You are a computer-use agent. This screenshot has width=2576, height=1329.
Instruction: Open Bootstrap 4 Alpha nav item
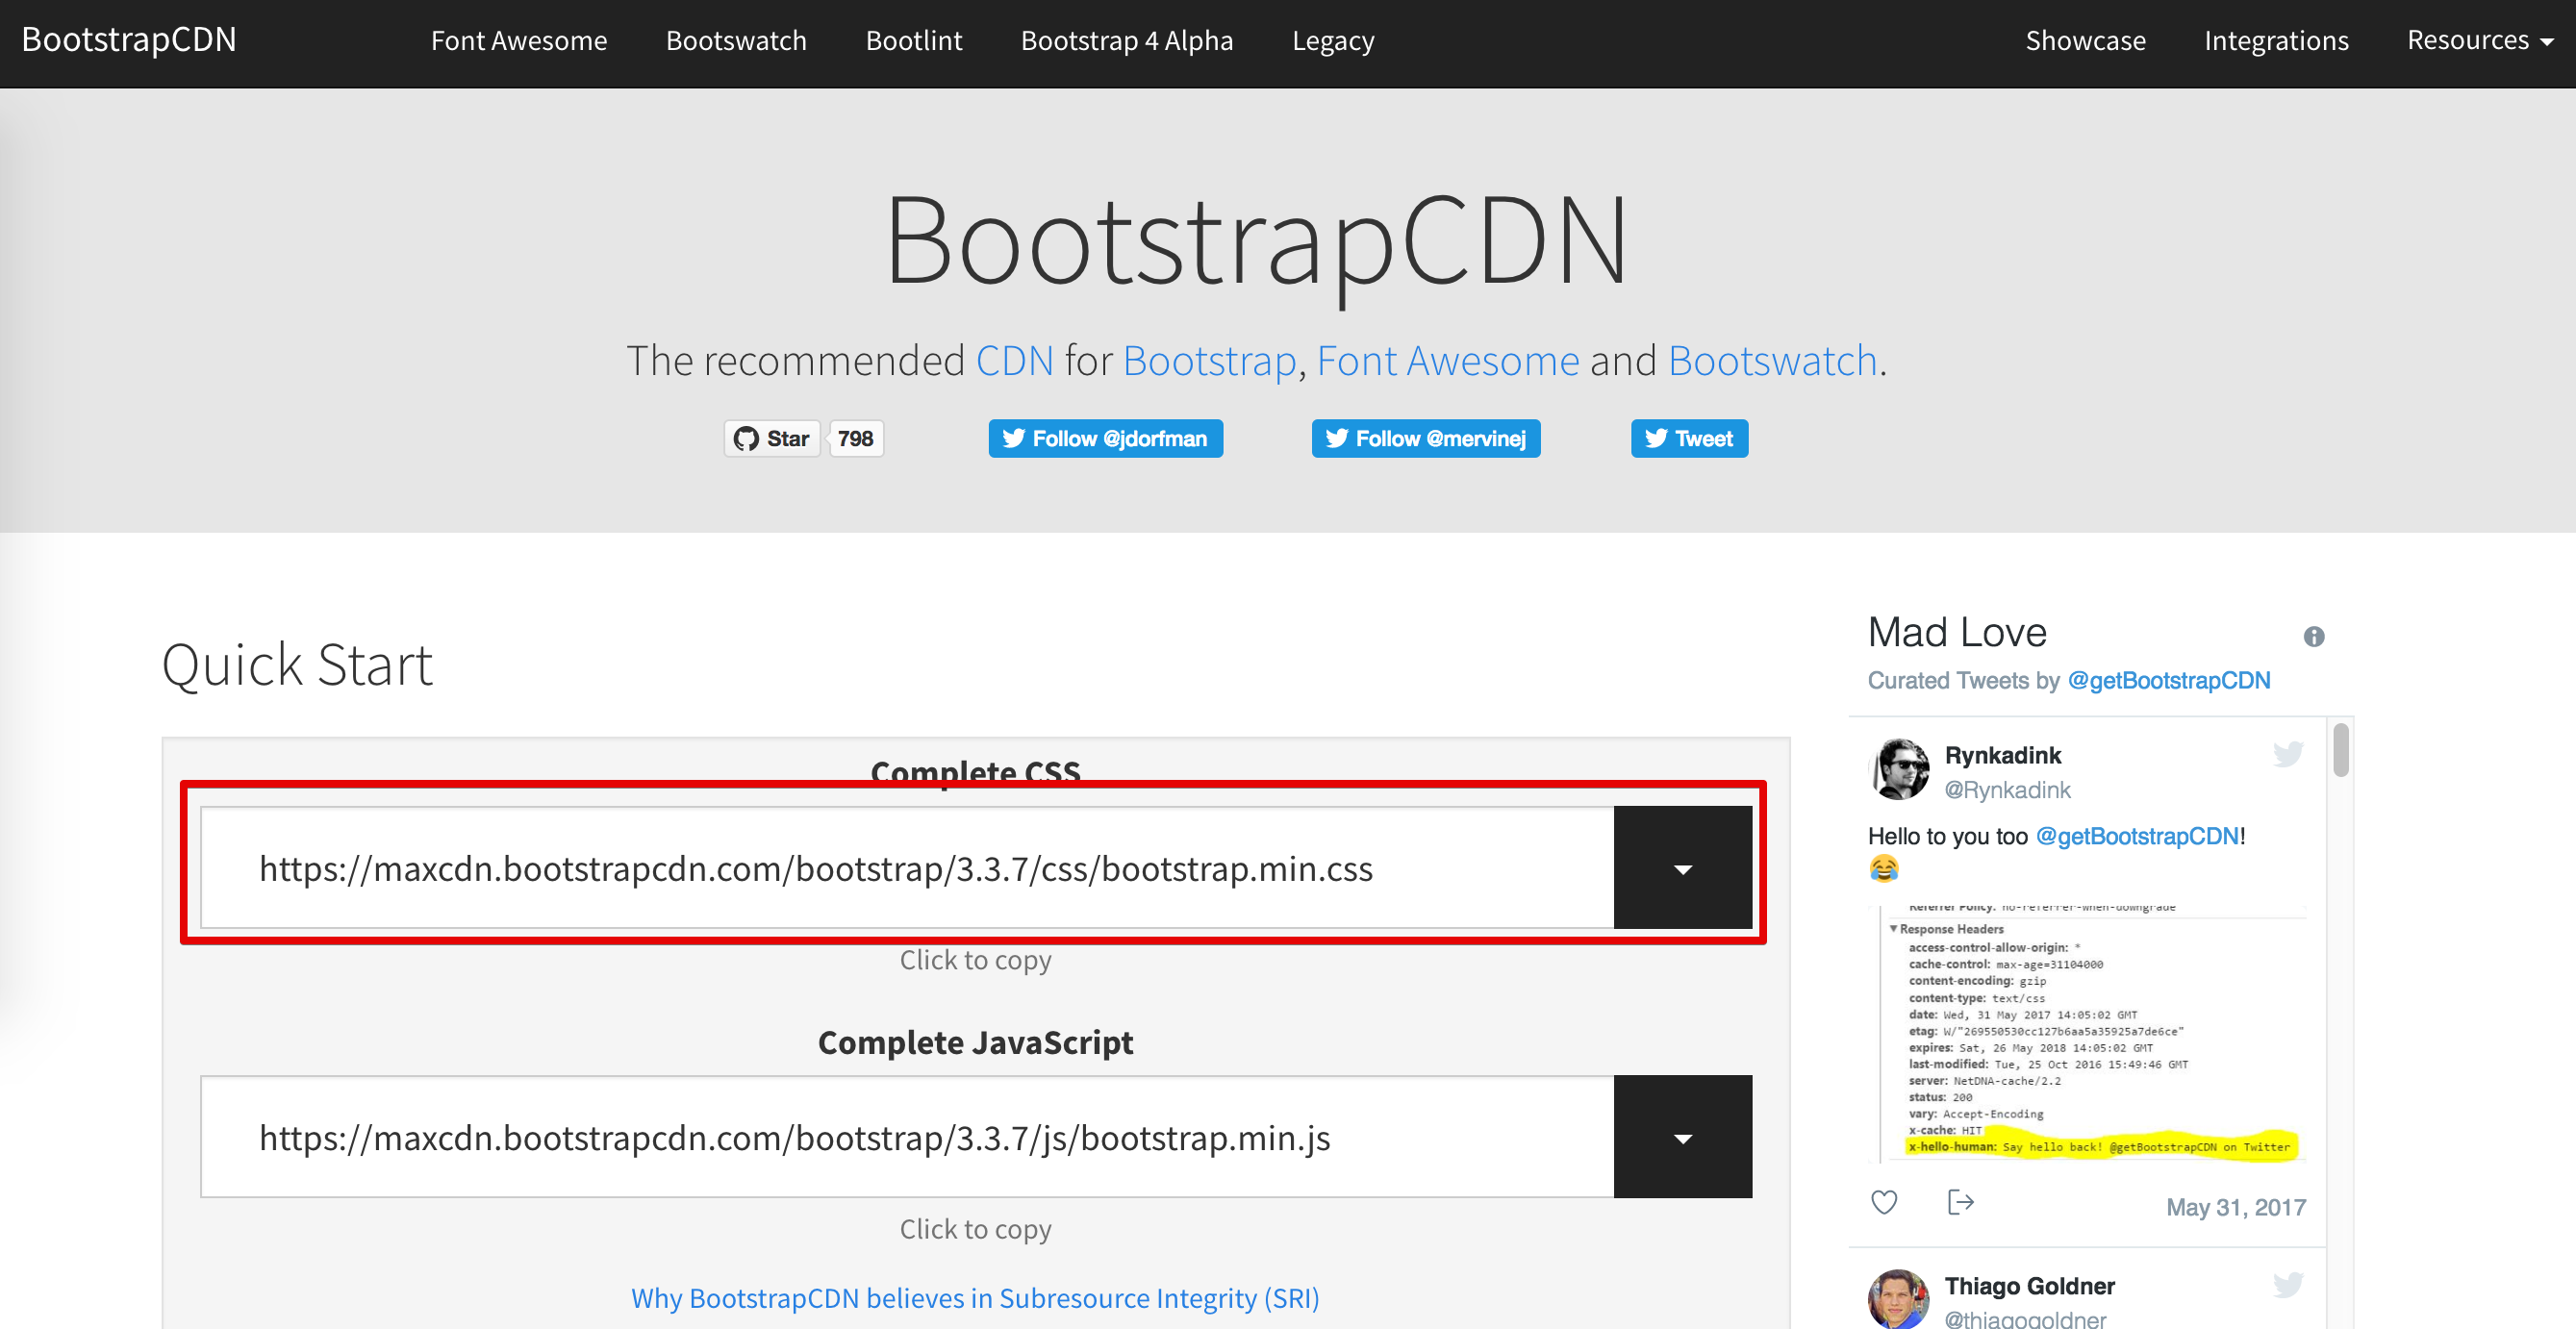pyautogui.click(x=1127, y=40)
